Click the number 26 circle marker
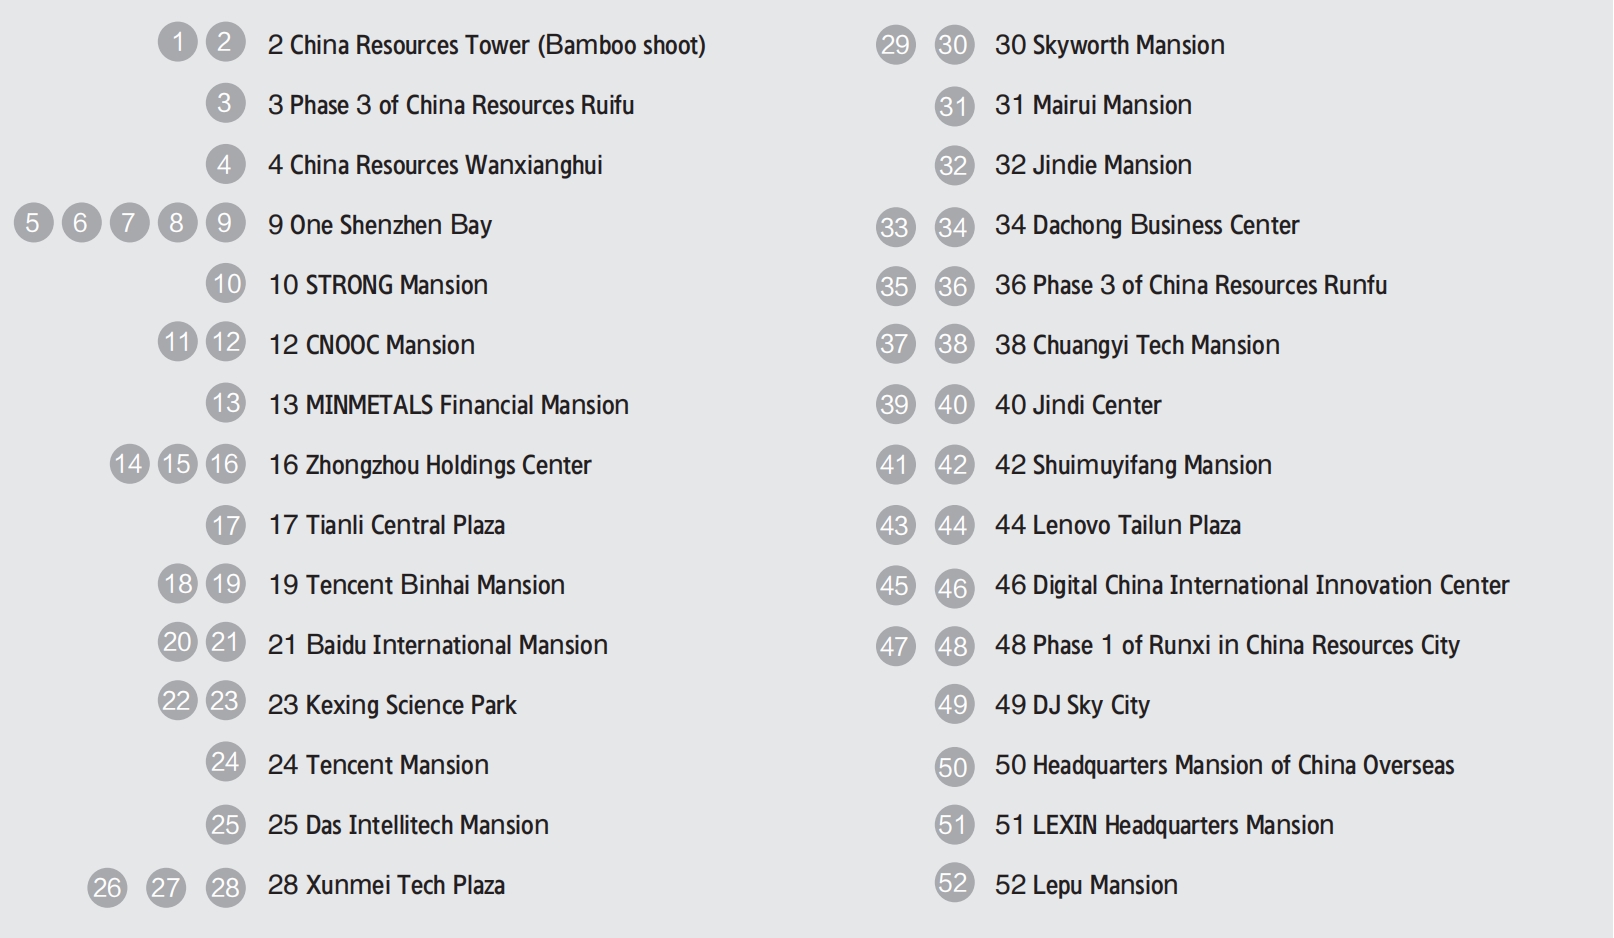This screenshot has width=1614, height=938. [107, 887]
